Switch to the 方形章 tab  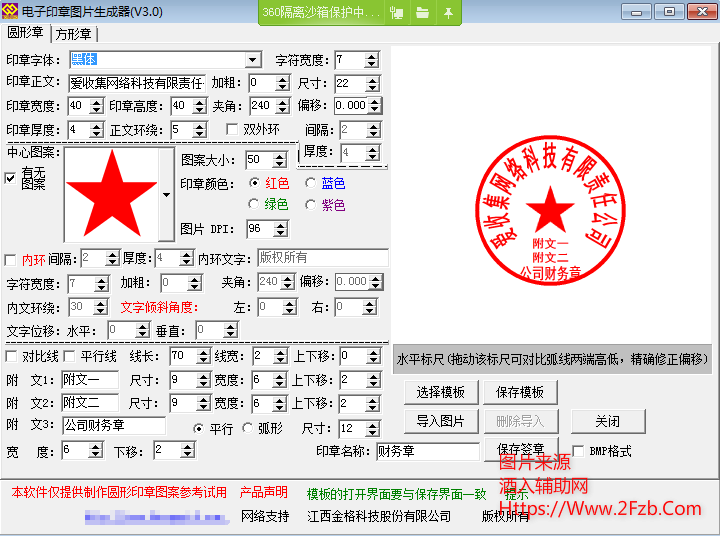click(74, 34)
